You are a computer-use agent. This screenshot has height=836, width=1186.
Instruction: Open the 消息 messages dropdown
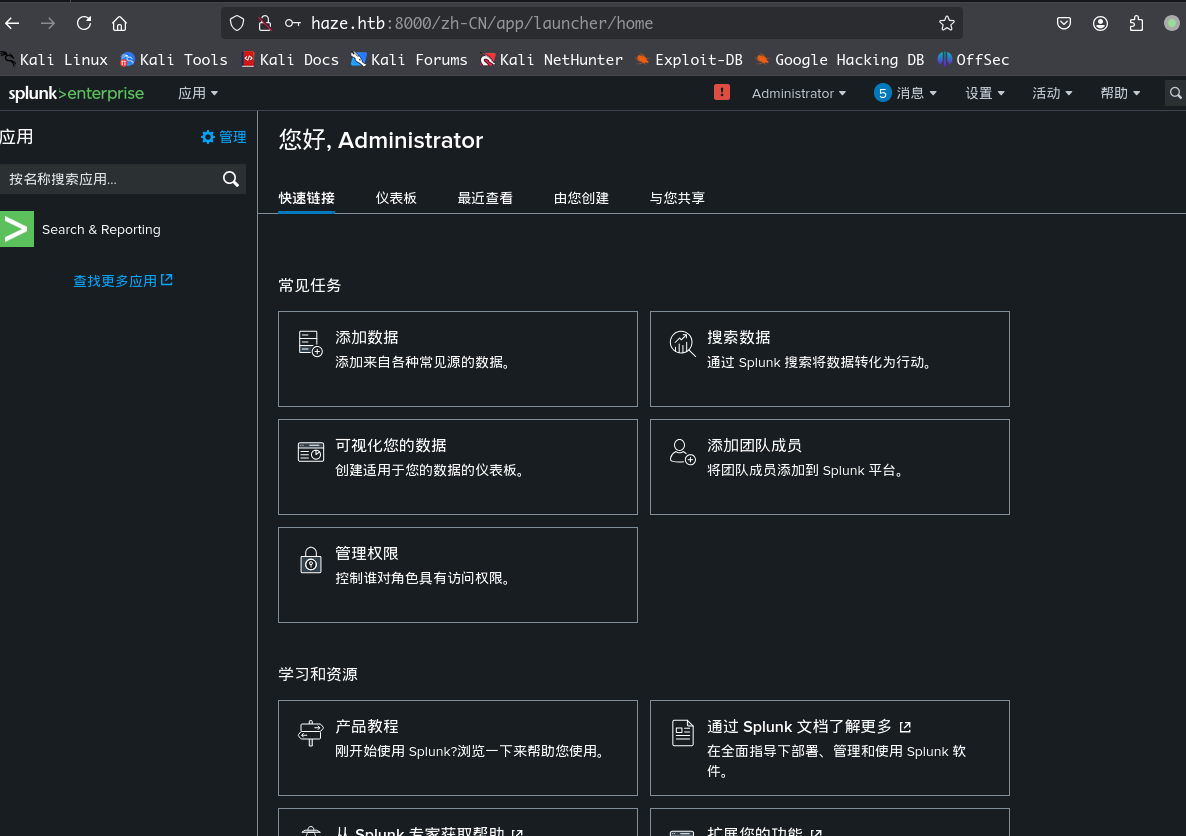pyautogui.click(x=917, y=93)
